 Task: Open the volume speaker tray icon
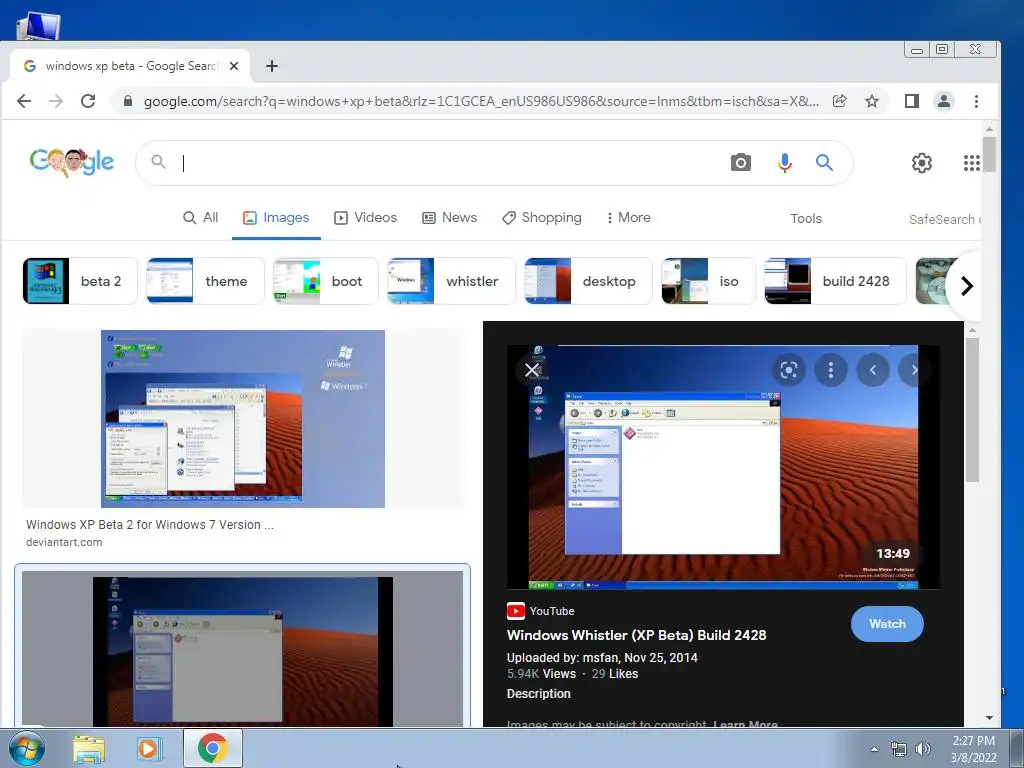click(922, 749)
